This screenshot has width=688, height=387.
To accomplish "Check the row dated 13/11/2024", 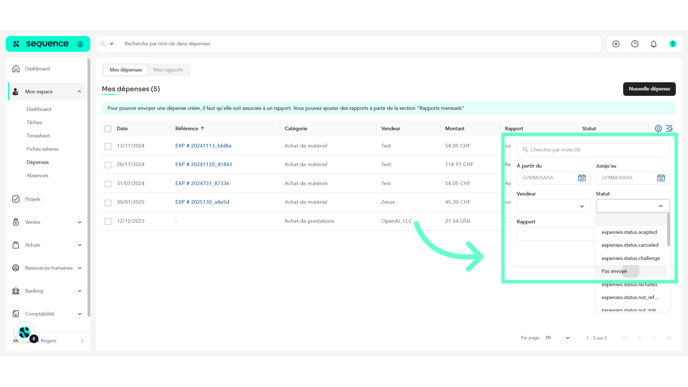I will tap(108, 146).
